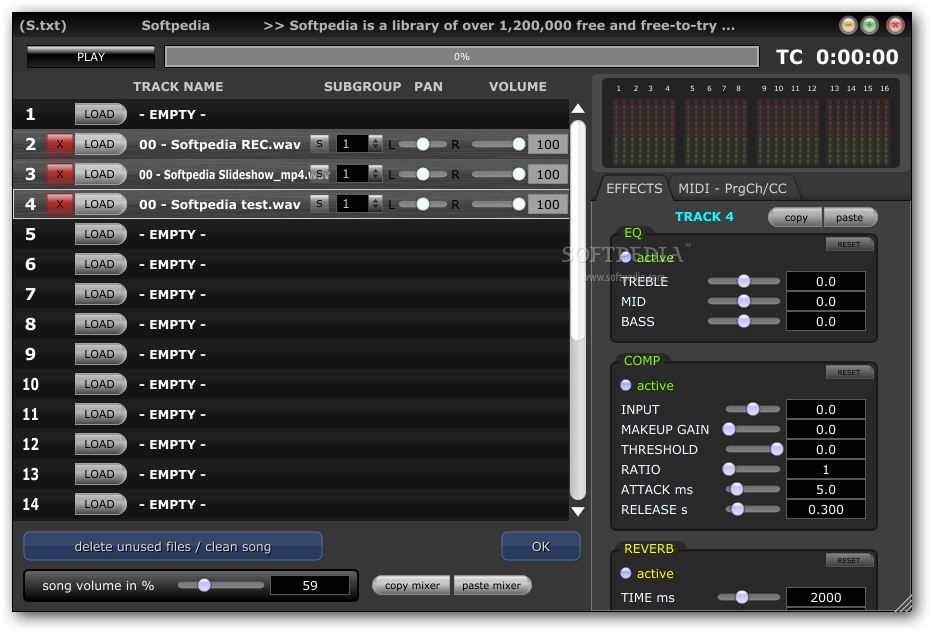The height and width of the screenshot is (632, 932).
Task: Click the track 4 volume value field
Action: pyautogui.click(x=547, y=205)
